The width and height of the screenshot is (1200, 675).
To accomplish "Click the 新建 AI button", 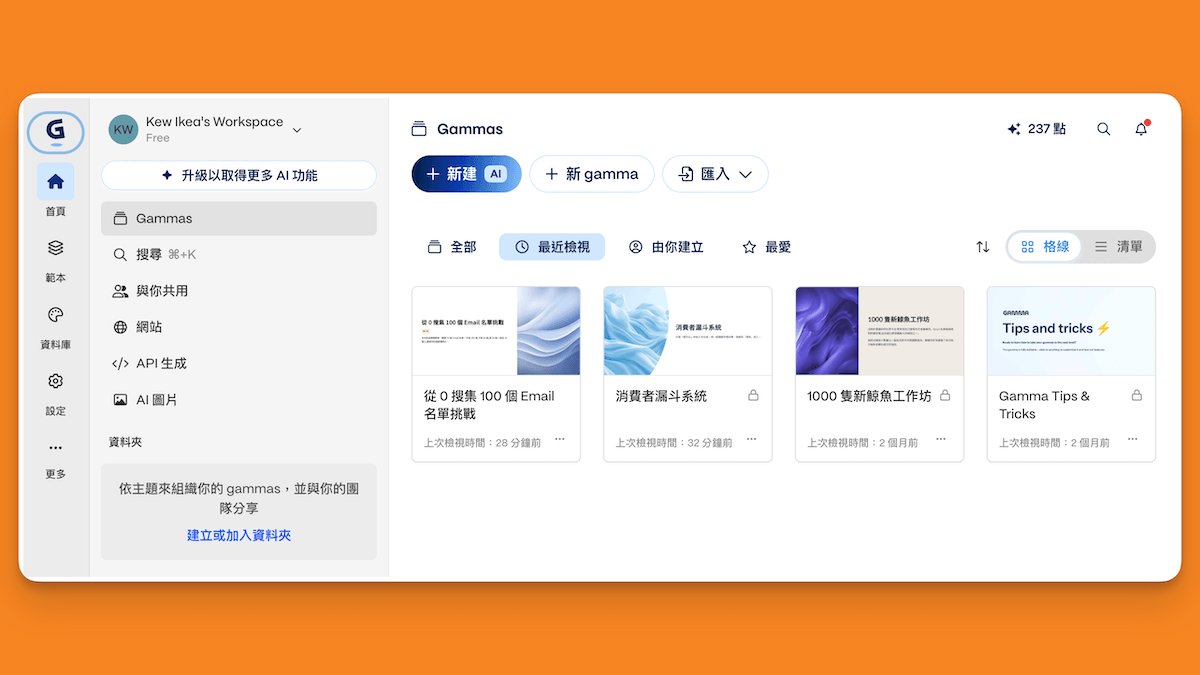I will 466,173.
